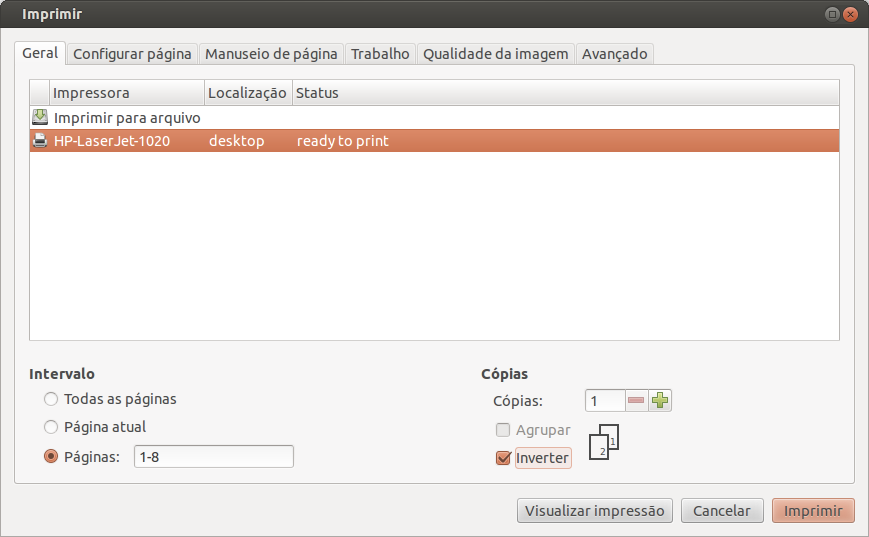Close the Imprimir dialog
The image size is (869, 537).
click(850, 14)
